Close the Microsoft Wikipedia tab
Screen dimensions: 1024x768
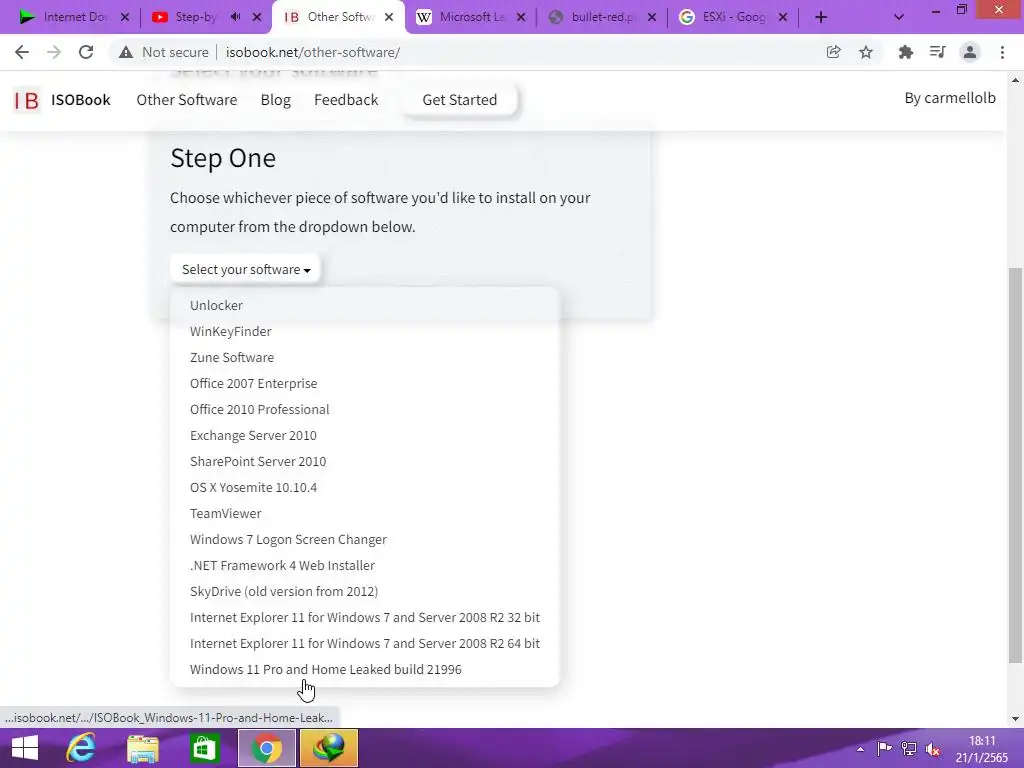(521, 18)
